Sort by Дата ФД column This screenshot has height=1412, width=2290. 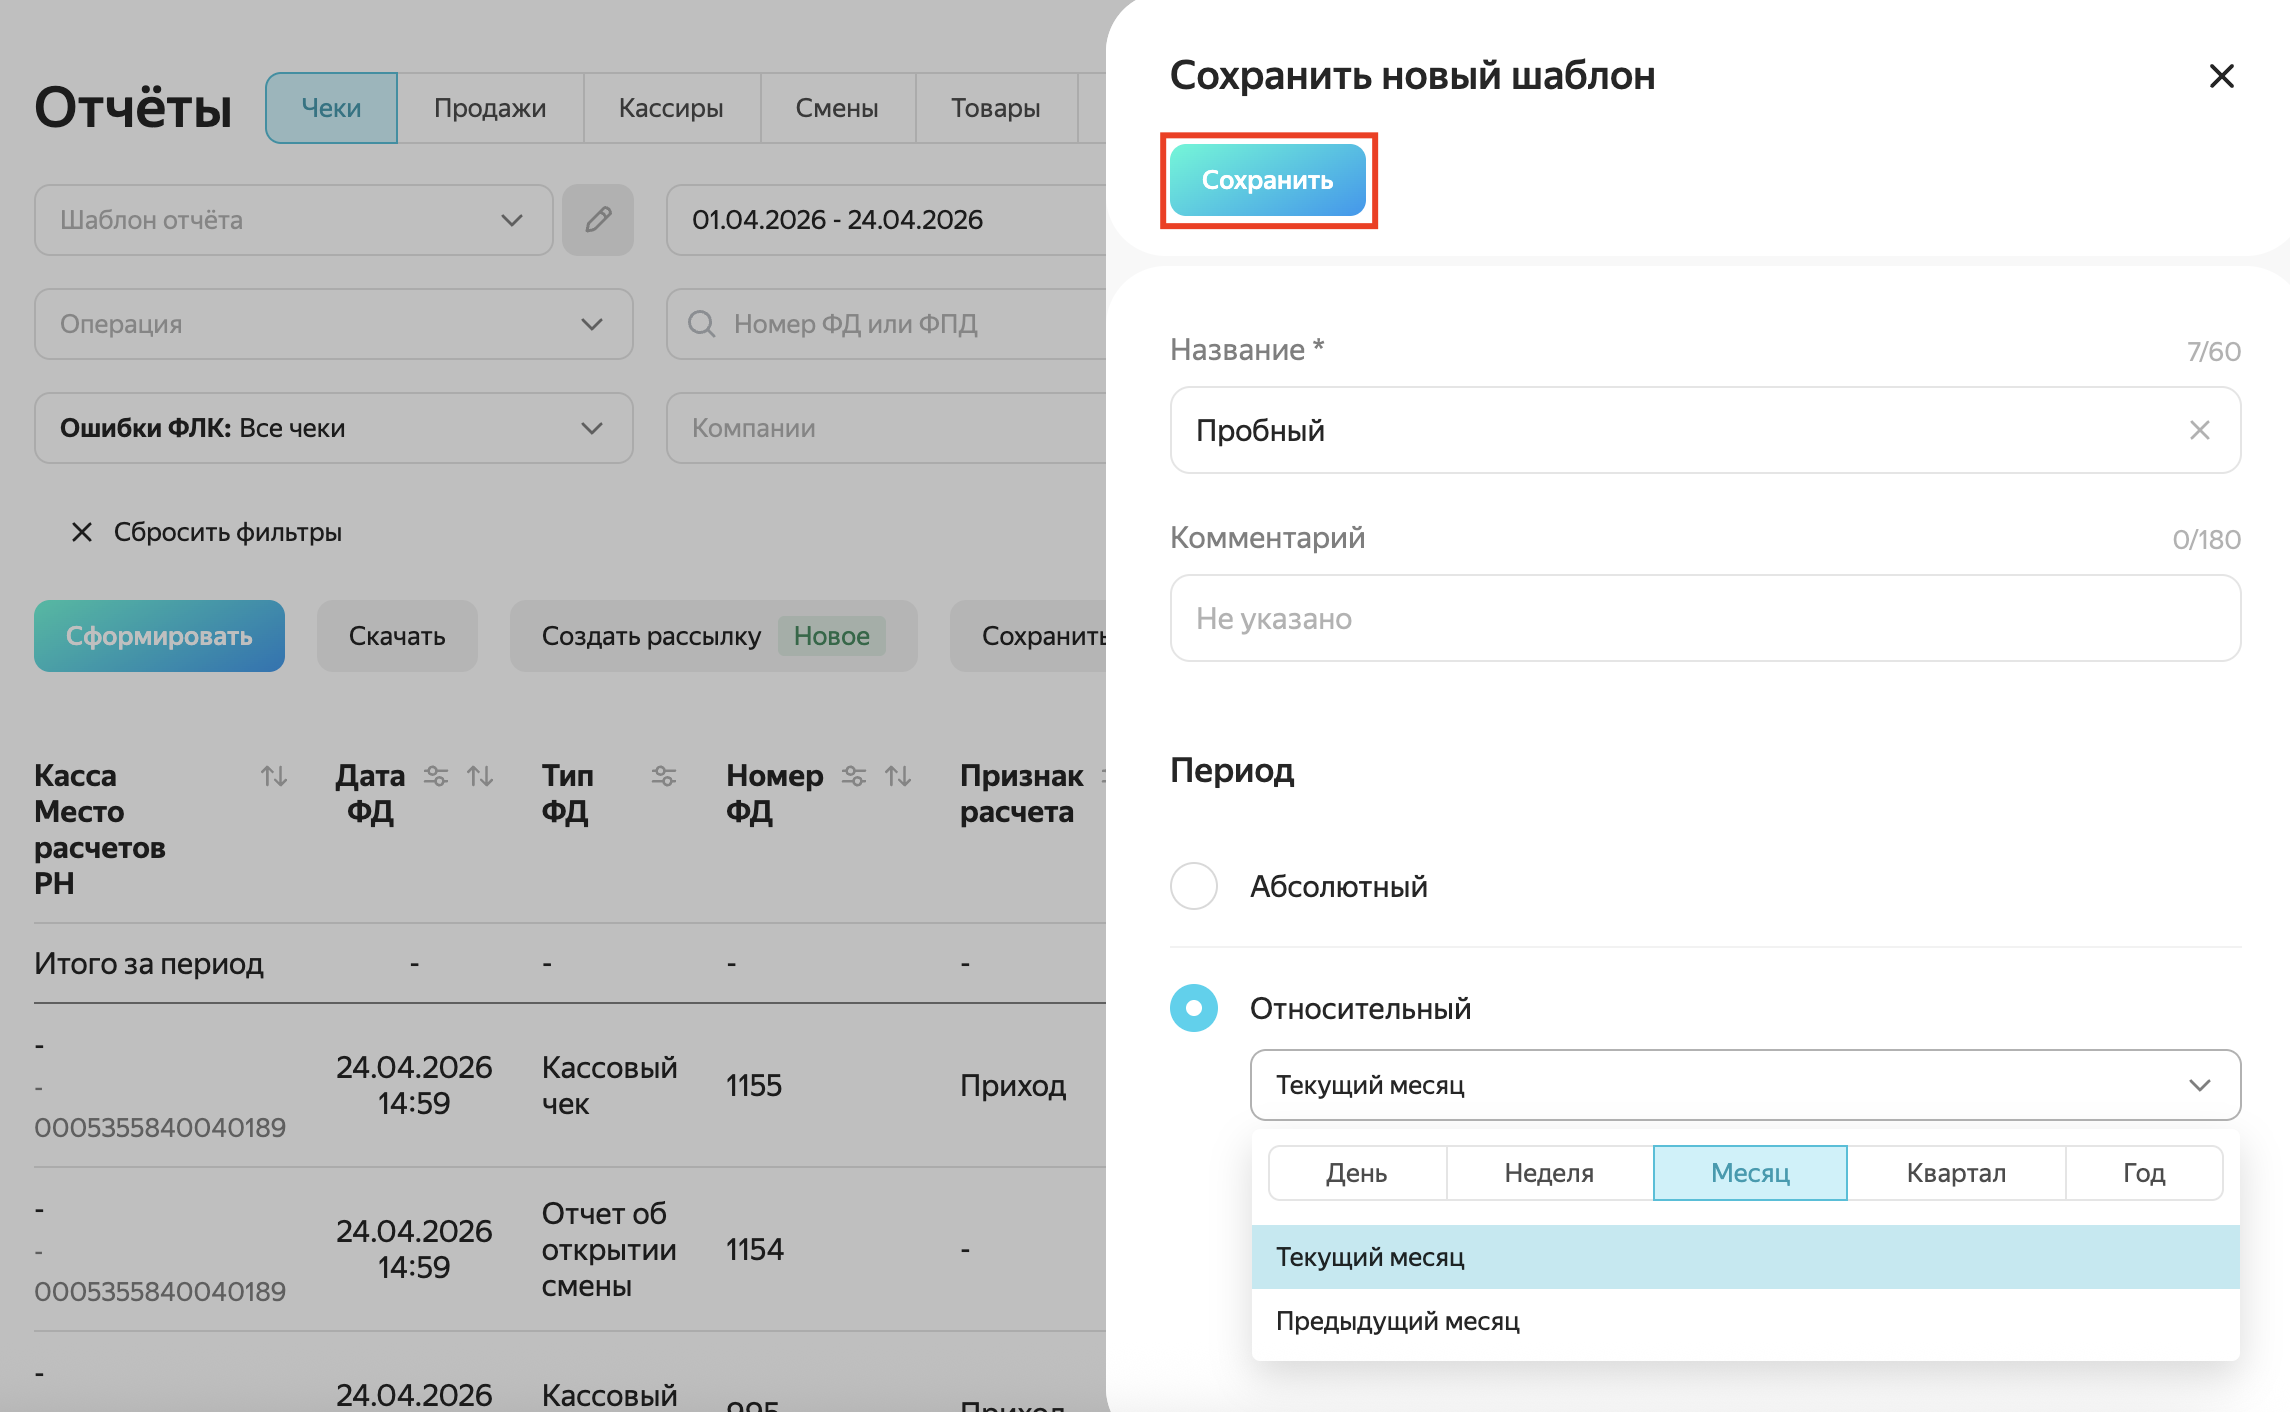(x=480, y=776)
